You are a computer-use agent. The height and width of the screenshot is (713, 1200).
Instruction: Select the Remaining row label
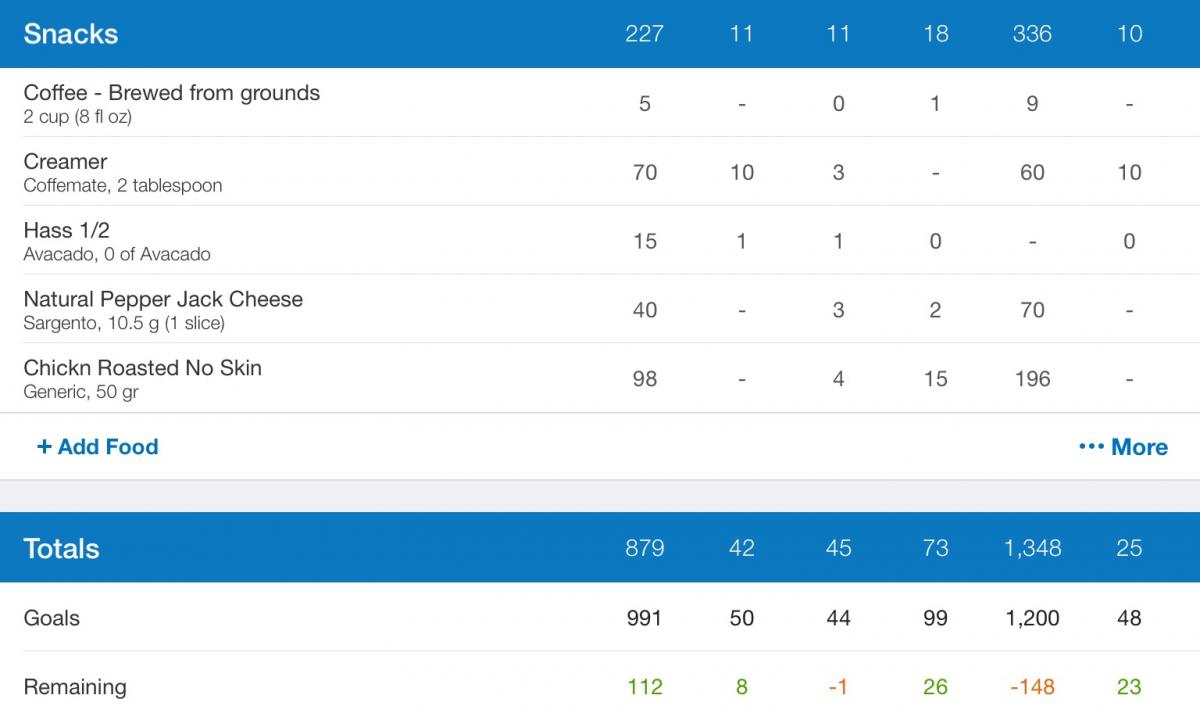tap(75, 687)
